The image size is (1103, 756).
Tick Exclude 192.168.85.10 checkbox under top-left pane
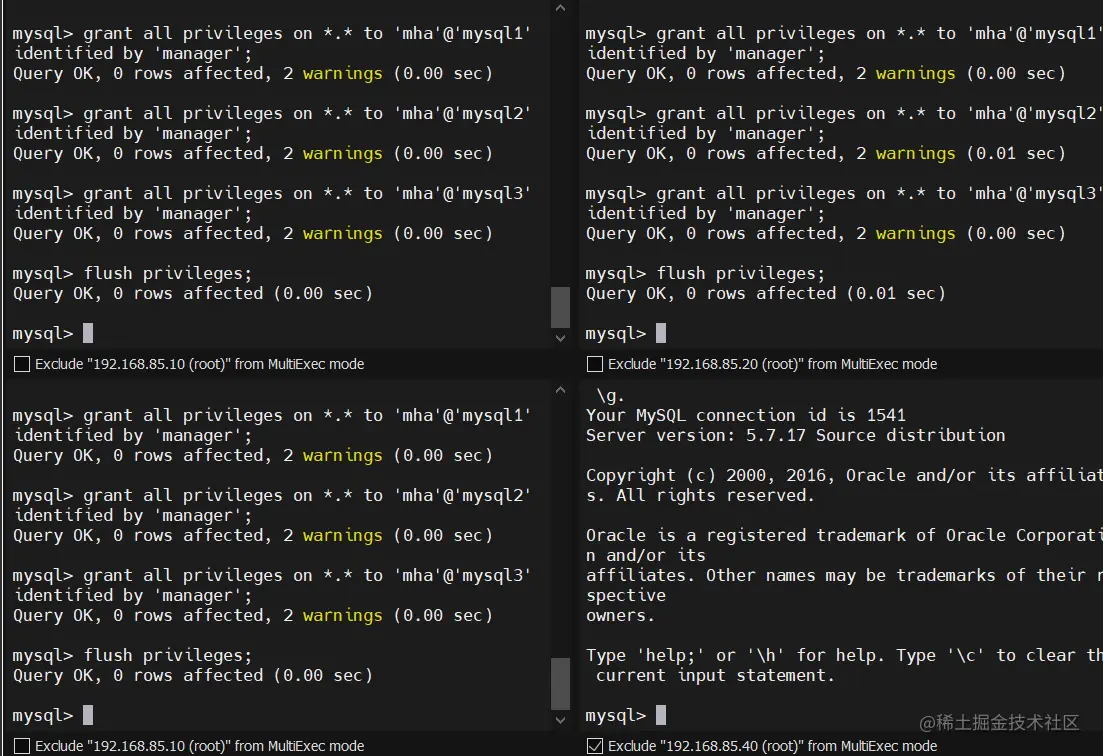point(22,364)
